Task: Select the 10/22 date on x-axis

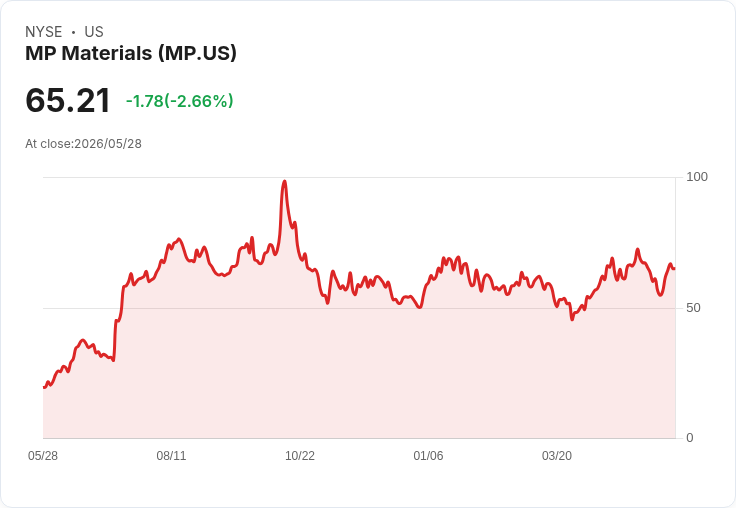Action: (x=300, y=456)
